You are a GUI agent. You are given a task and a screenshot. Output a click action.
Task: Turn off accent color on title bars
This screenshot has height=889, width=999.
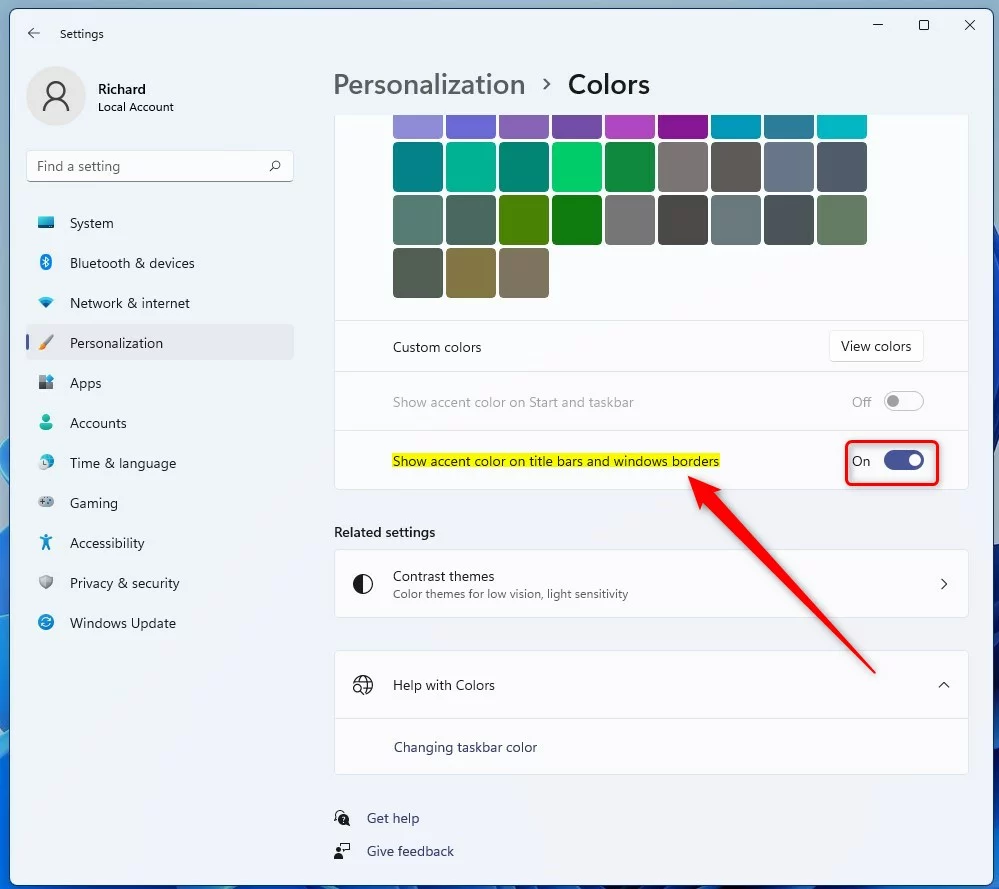pyautogui.click(x=903, y=461)
